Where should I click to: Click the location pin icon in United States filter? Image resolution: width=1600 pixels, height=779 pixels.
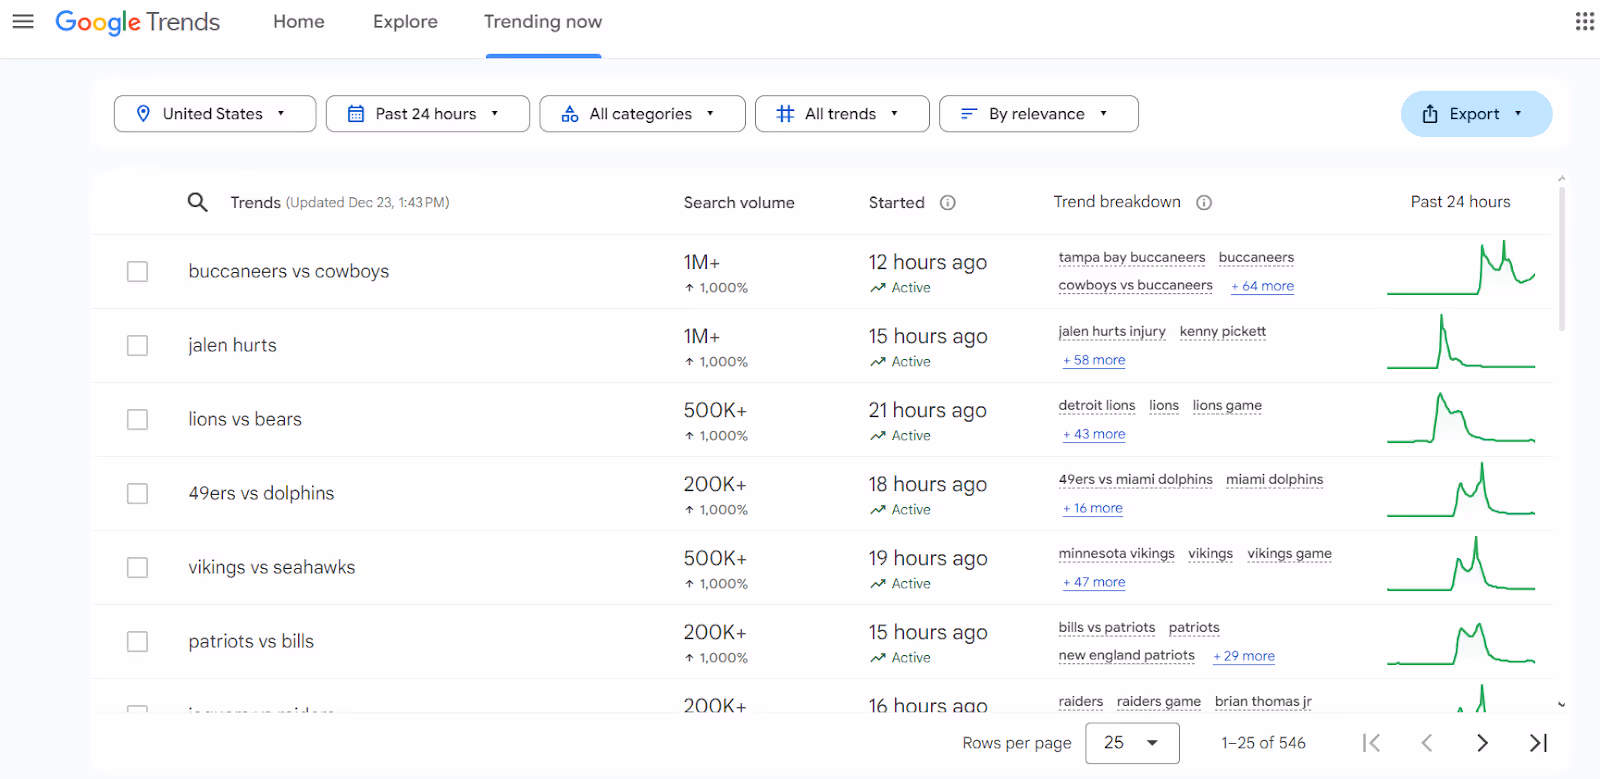(x=143, y=114)
